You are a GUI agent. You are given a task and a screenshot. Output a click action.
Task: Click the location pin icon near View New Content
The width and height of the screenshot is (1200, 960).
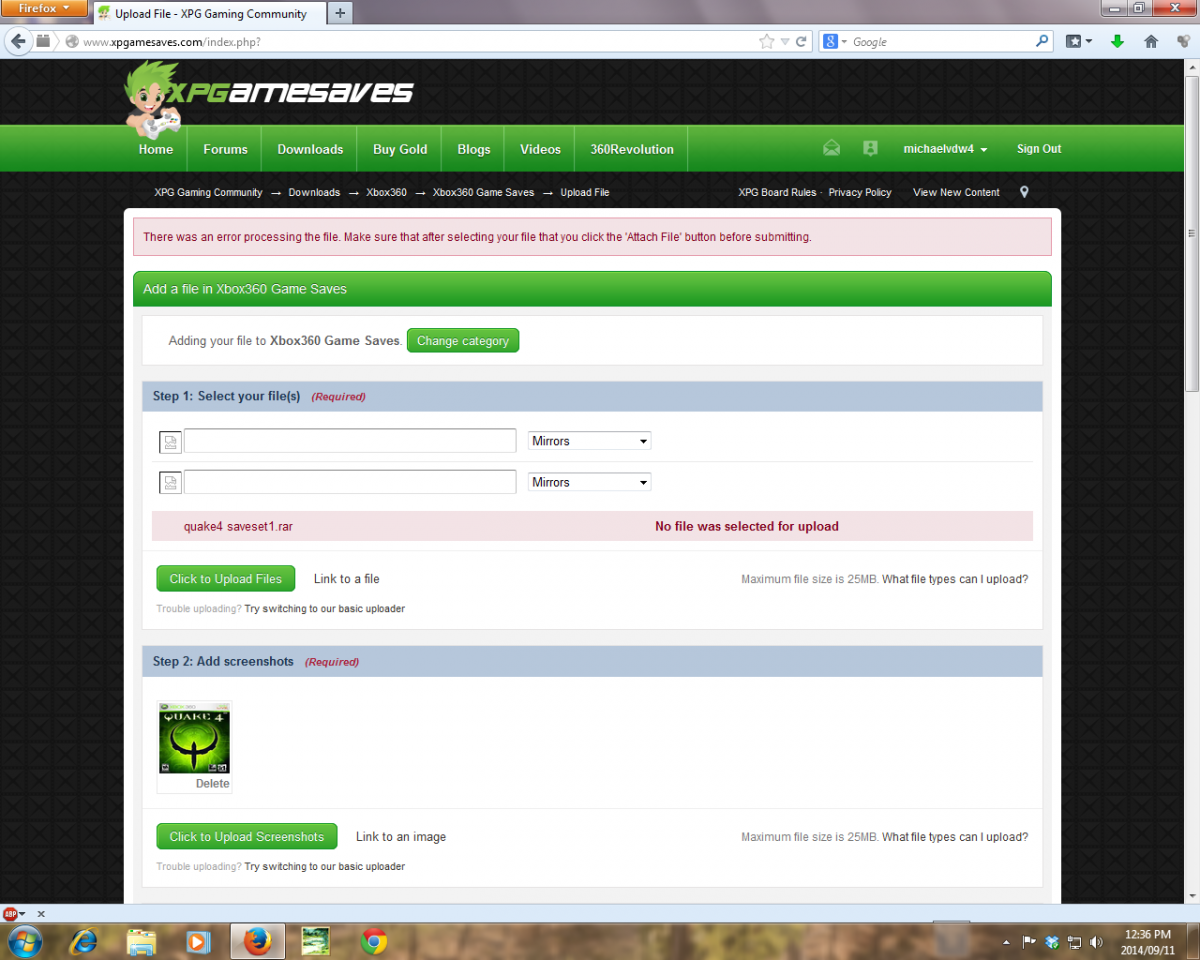pos(1024,192)
